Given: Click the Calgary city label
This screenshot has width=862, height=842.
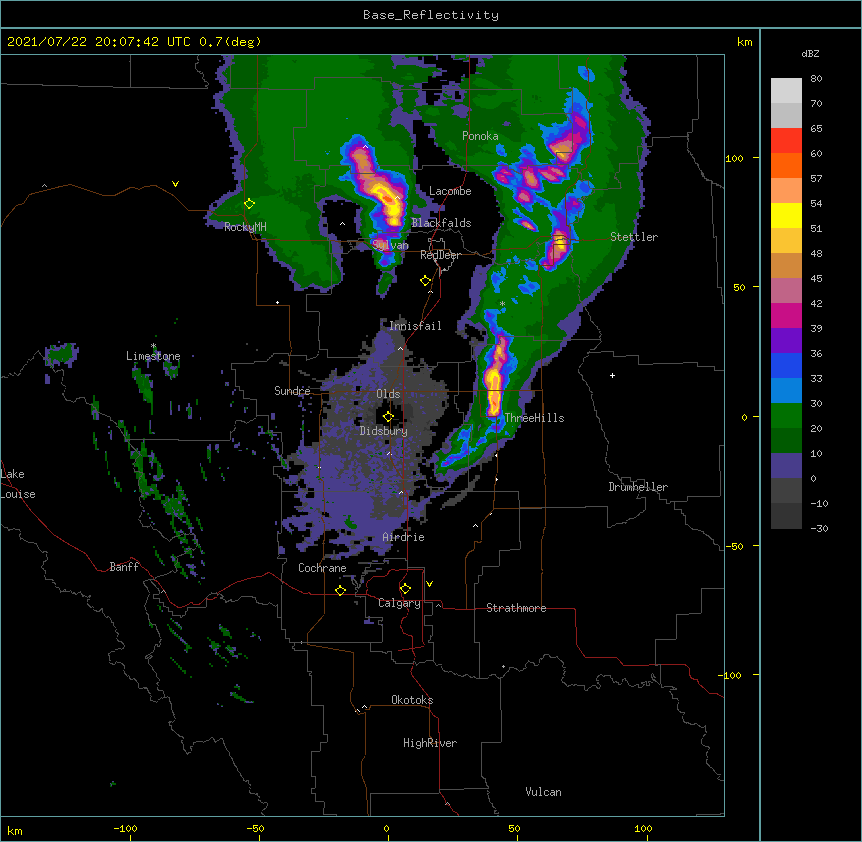Looking at the screenshot, I should coord(399,603).
